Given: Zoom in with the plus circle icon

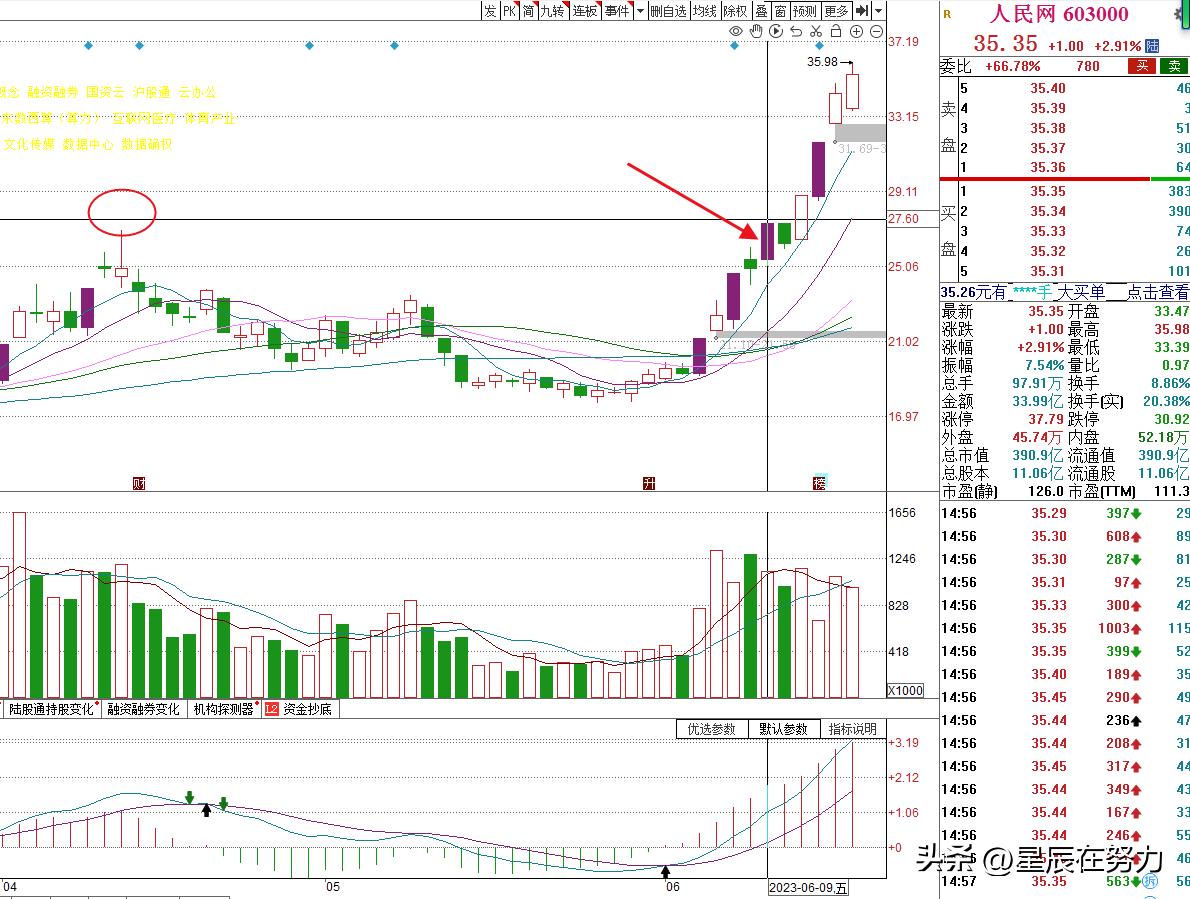Looking at the screenshot, I should coord(856,31).
